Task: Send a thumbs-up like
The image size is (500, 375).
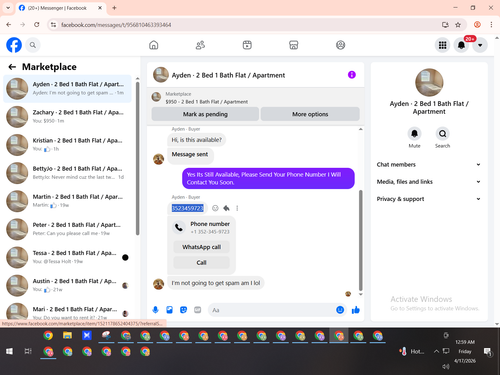Action: [356, 310]
